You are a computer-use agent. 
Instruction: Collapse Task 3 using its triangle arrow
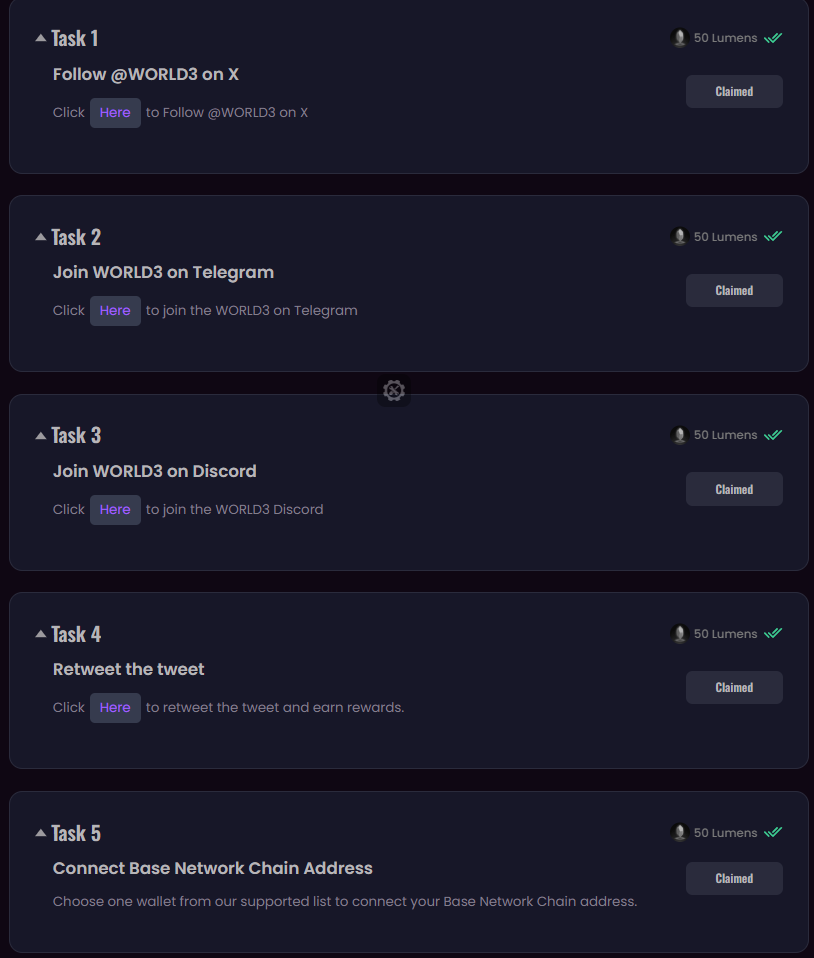(x=40, y=435)
